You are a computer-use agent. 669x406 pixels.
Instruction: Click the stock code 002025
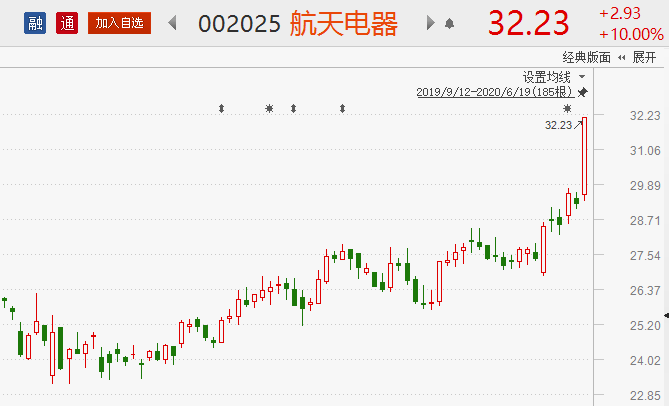[x=239, y=23]
